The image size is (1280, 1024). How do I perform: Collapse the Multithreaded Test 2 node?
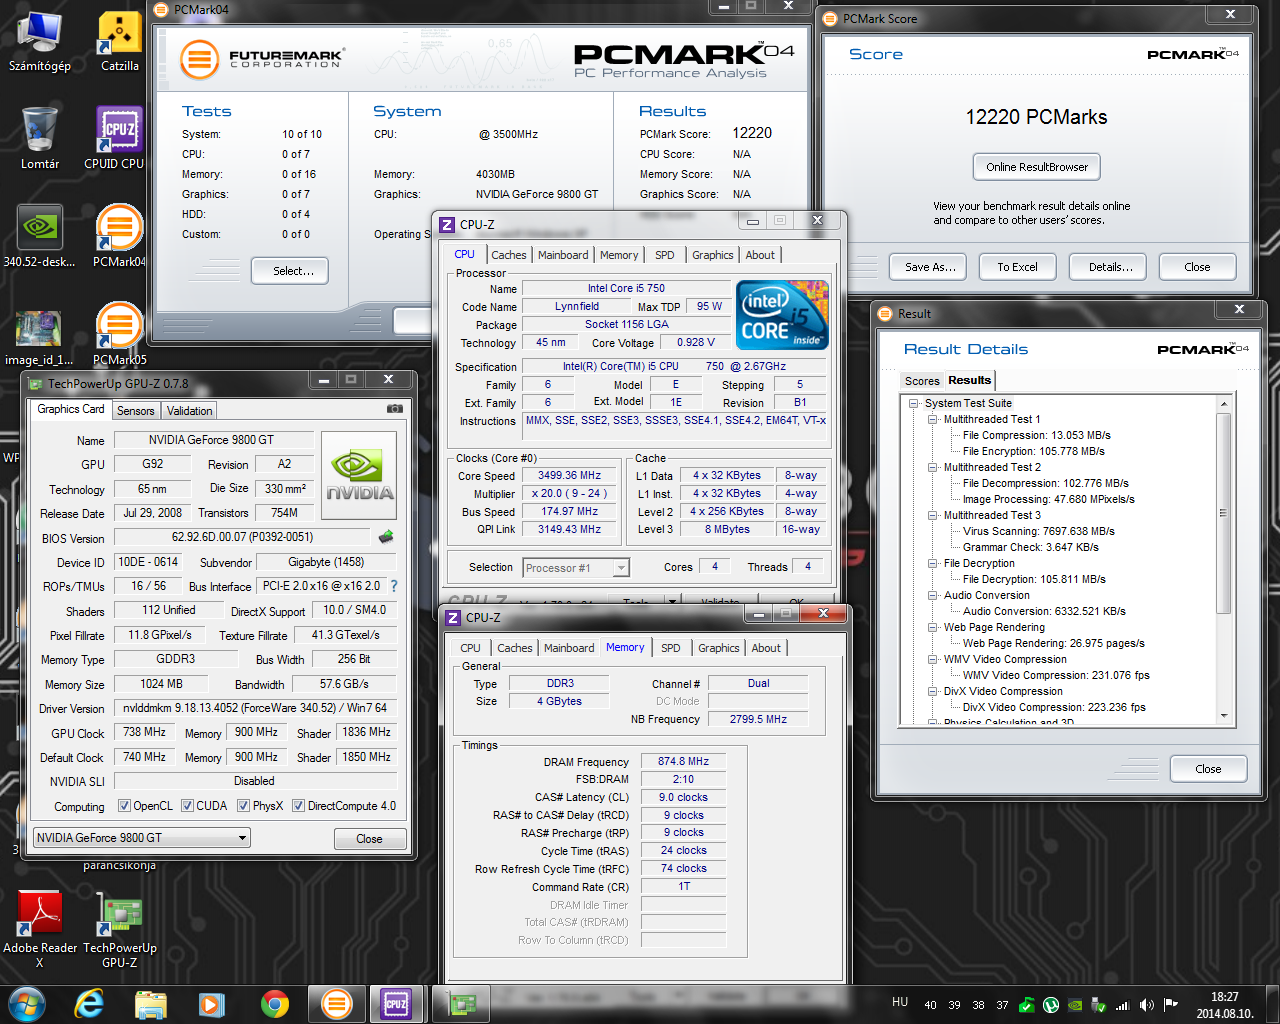coord(933,467)
